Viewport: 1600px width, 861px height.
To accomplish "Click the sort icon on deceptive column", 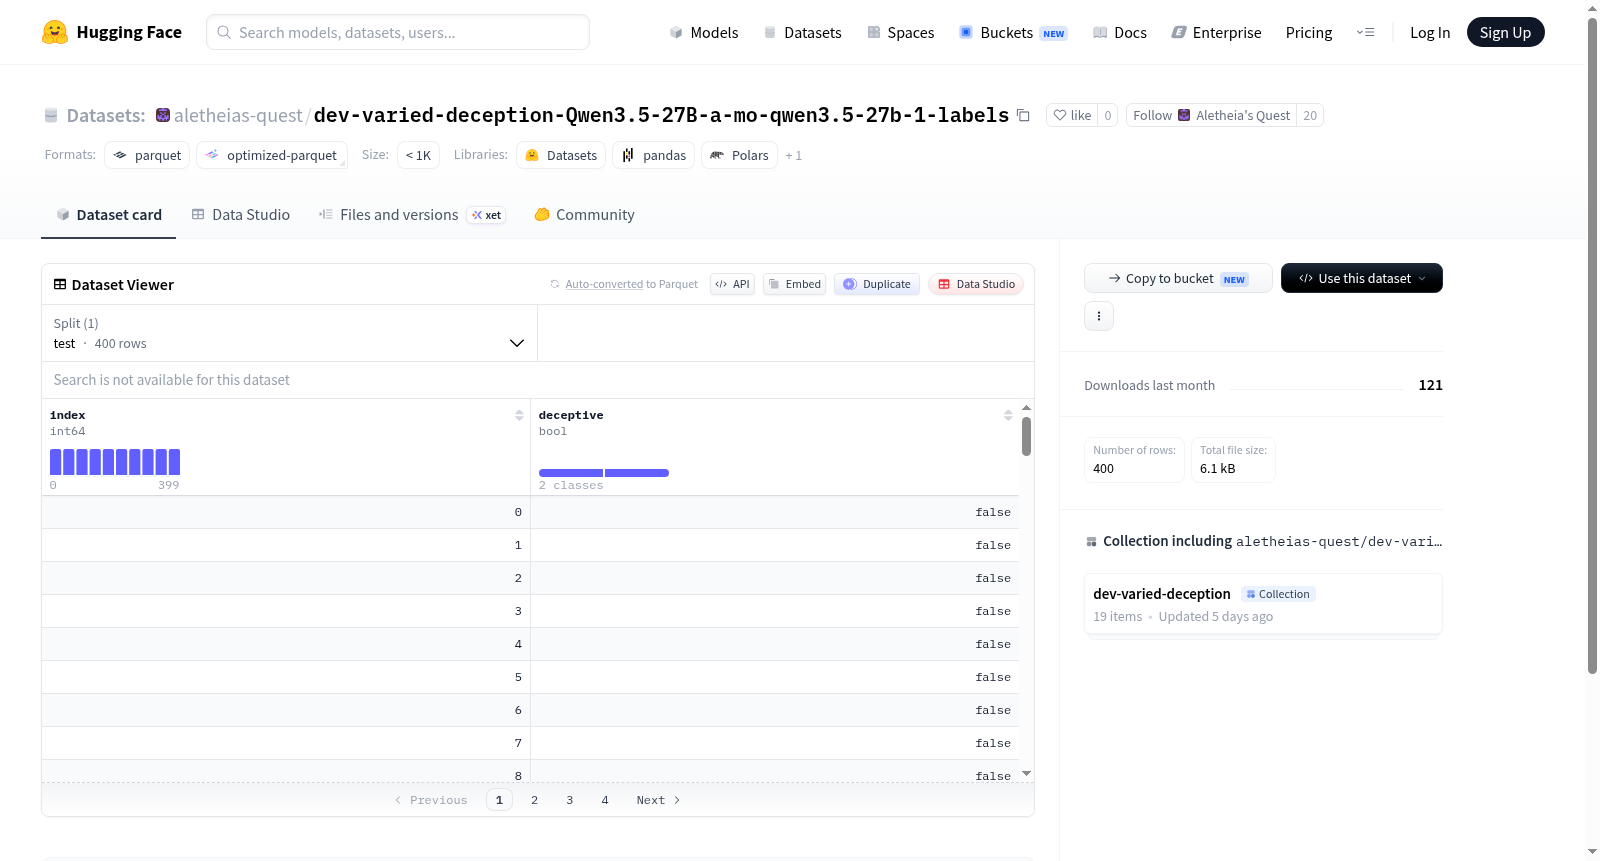I will point(1008,415).
